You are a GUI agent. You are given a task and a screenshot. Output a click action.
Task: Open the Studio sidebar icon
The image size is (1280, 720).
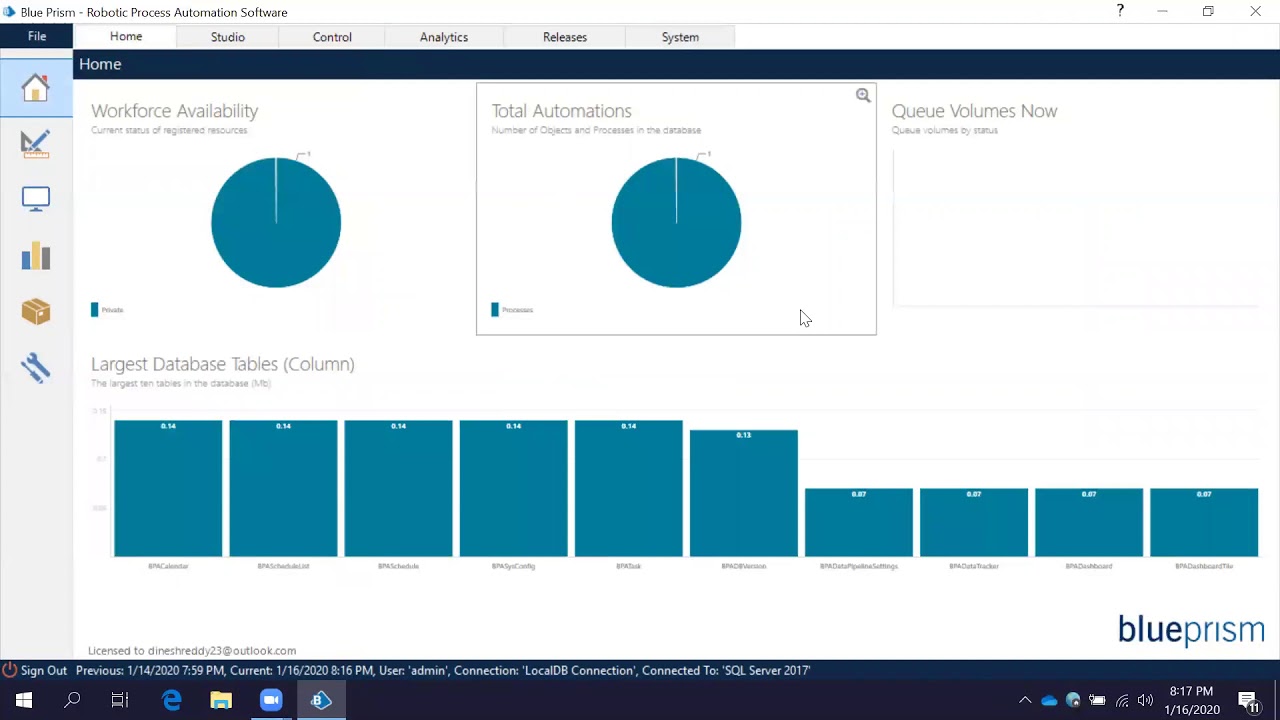pos(36,144)
